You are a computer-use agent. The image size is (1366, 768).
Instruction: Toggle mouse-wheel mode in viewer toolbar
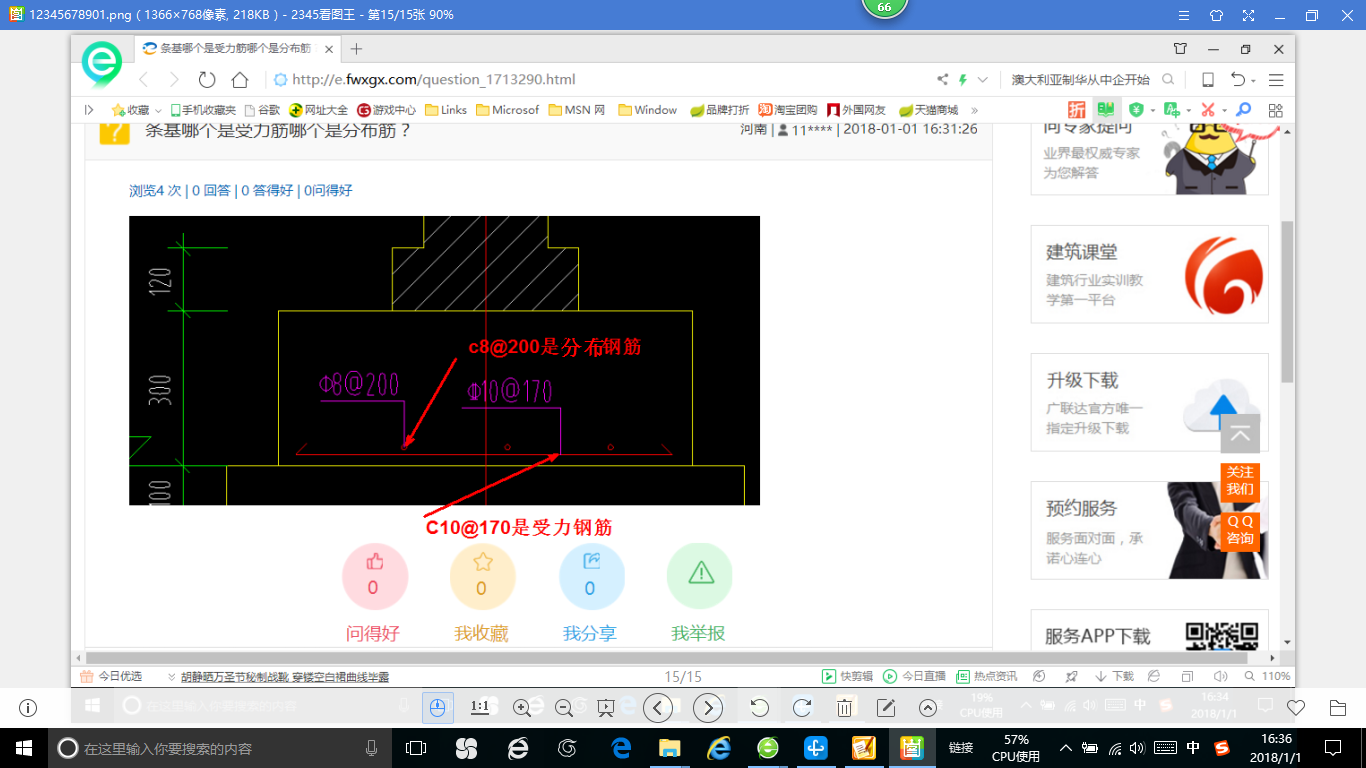pyautogui.click(x=437, y=708)
